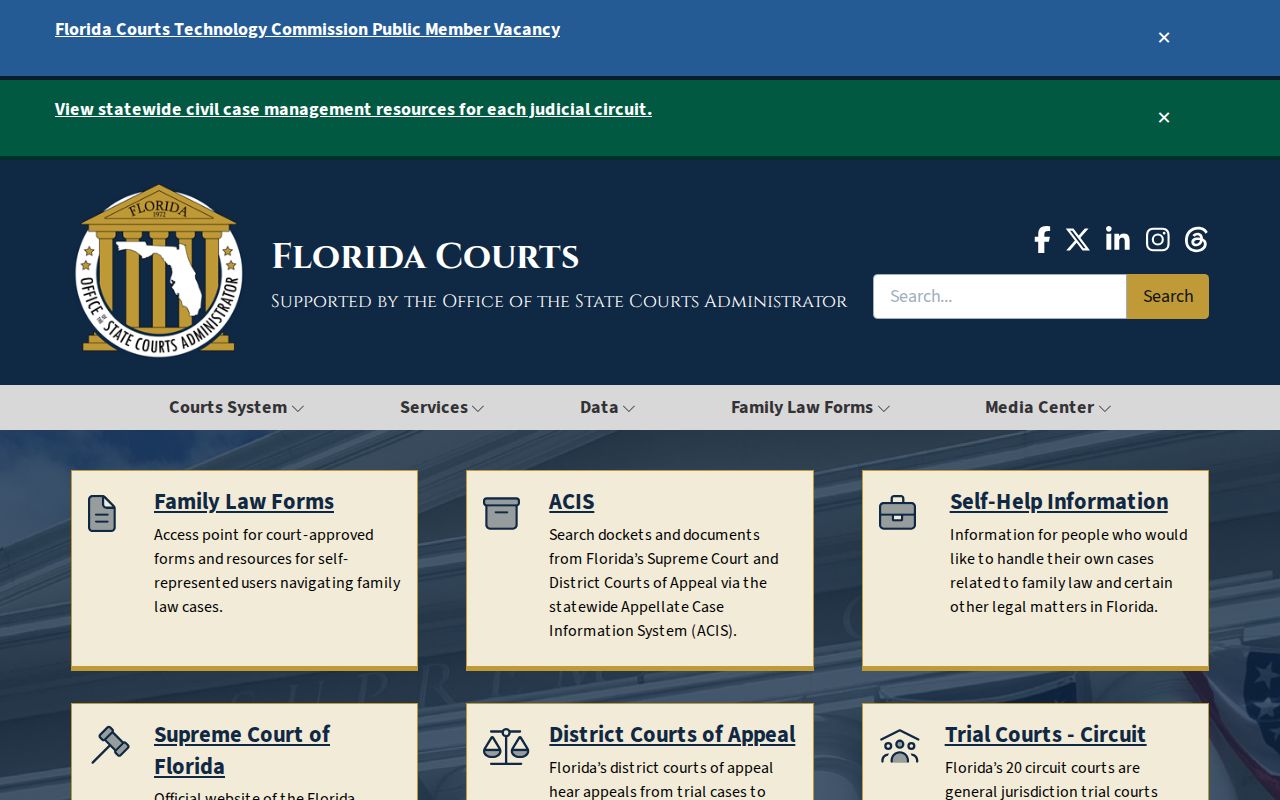Open the Instagram social icon
This screenshot has width=1280, height=800.
[x=1158, y=240]
